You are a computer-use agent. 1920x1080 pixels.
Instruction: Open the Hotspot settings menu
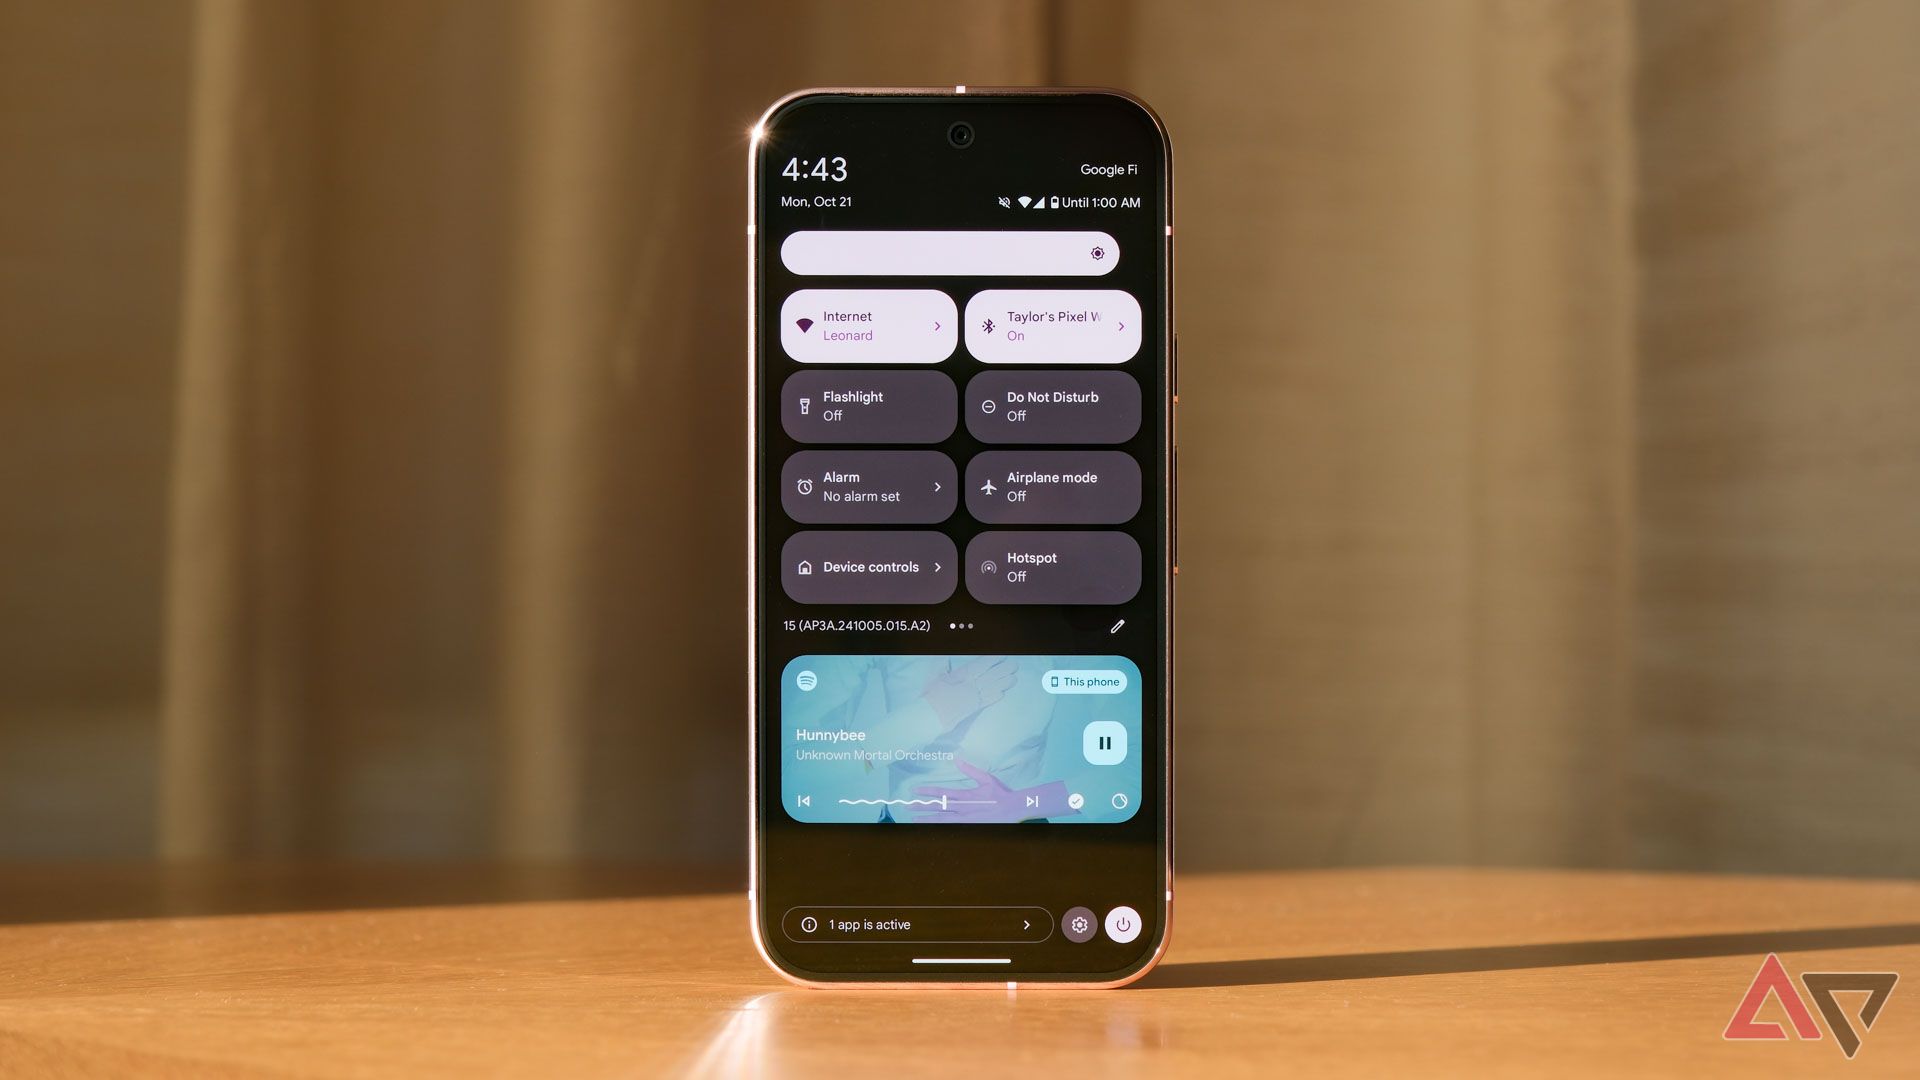click(x=1054, y=566)
